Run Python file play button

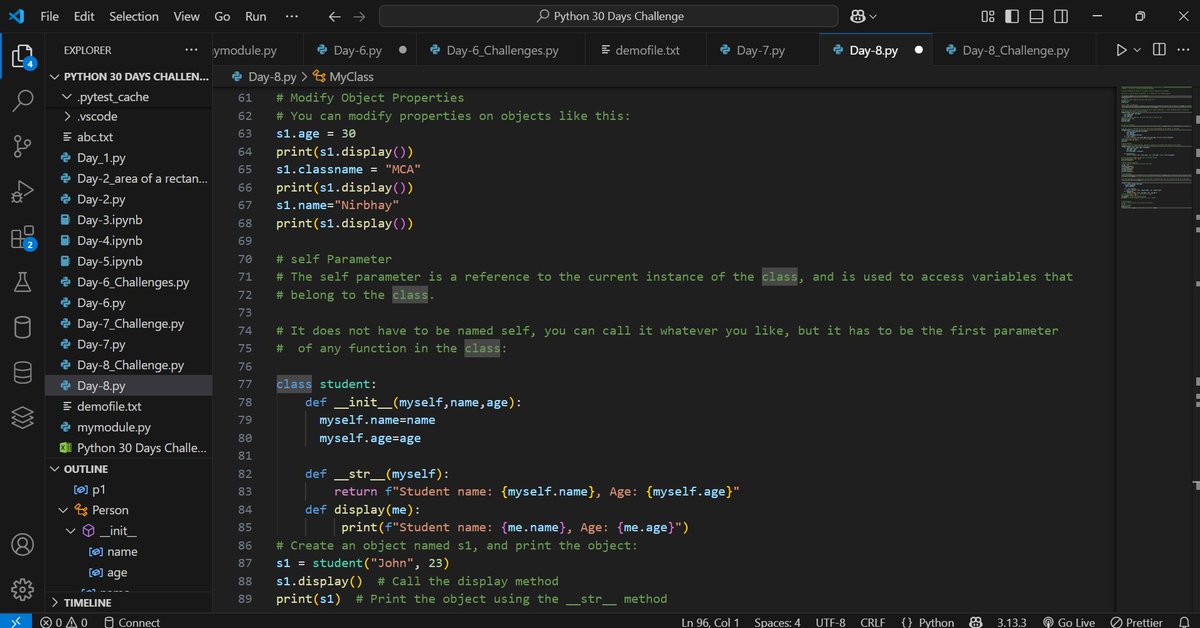click(x=1122, y=50)
